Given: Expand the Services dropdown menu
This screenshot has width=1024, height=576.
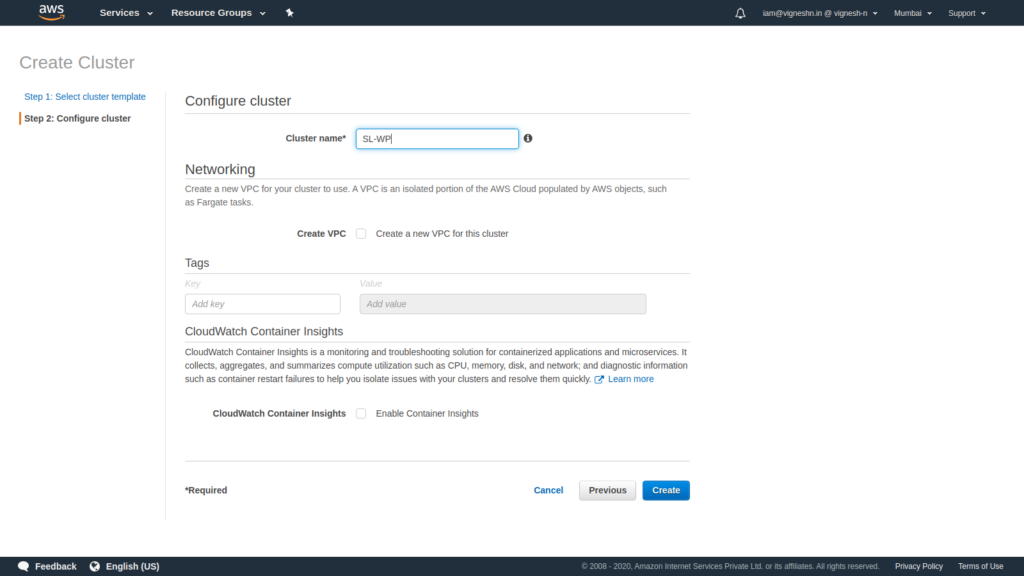Looking at the screenshot, I should pos(126,13).
